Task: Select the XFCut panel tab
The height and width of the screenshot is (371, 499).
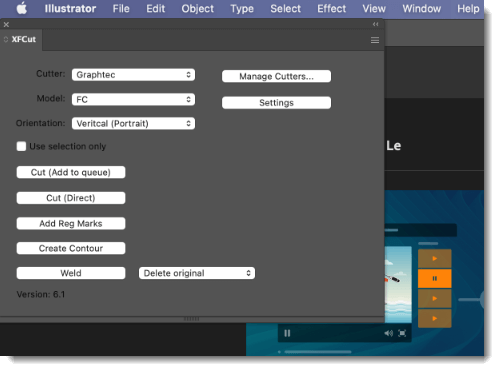Action: (x=21, y=39)
